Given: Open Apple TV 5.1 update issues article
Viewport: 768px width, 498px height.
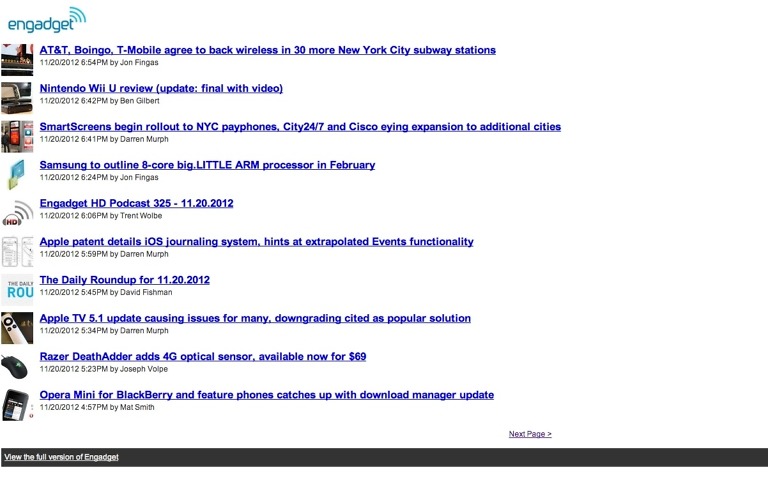Looking at the screenshot, I should coord(255,318).
